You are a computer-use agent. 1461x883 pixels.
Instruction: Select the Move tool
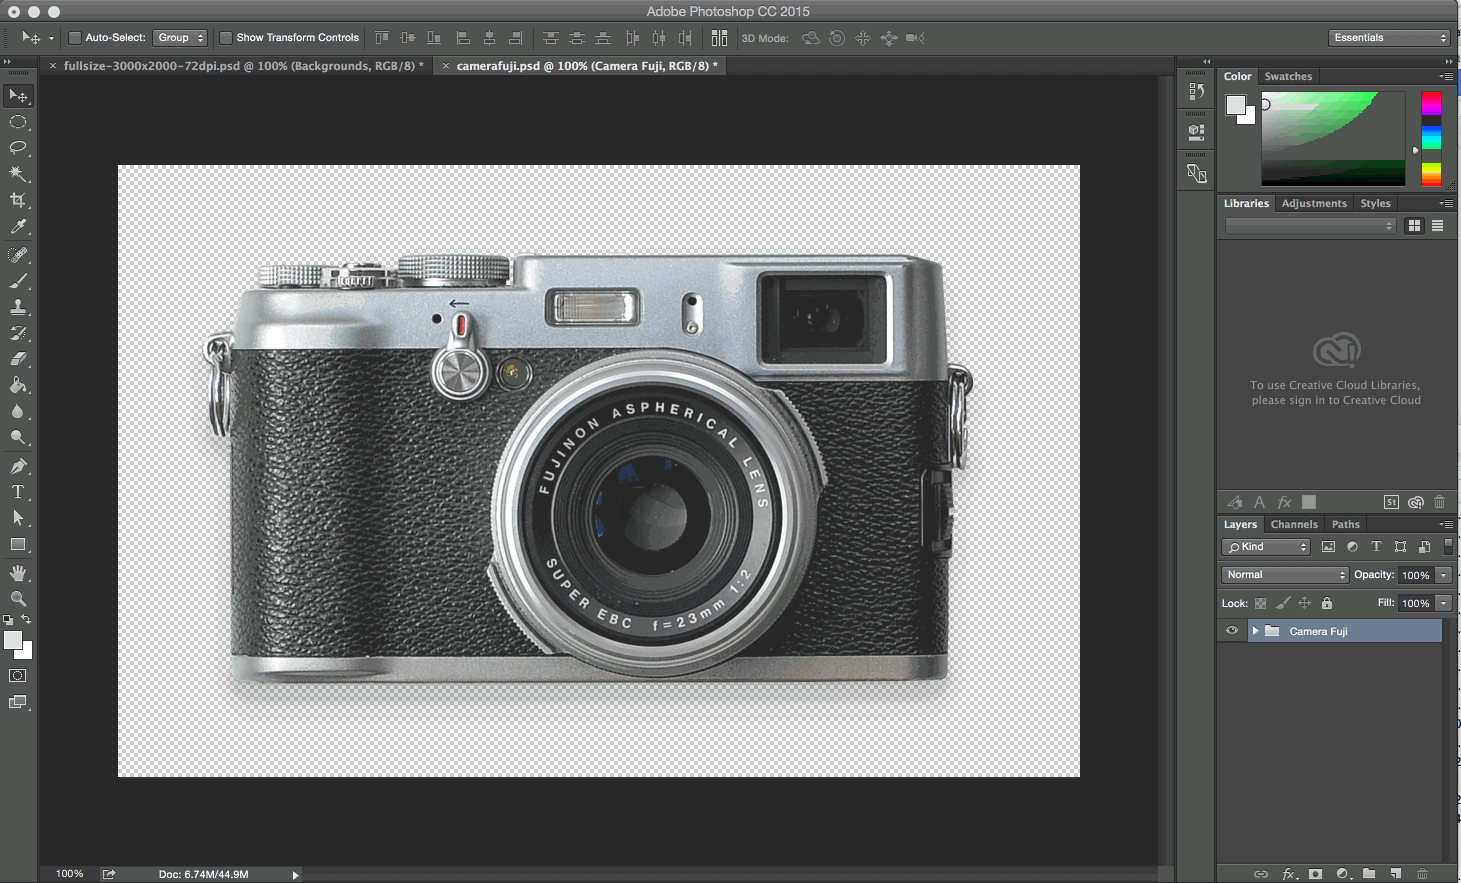[x=18, y=96]
